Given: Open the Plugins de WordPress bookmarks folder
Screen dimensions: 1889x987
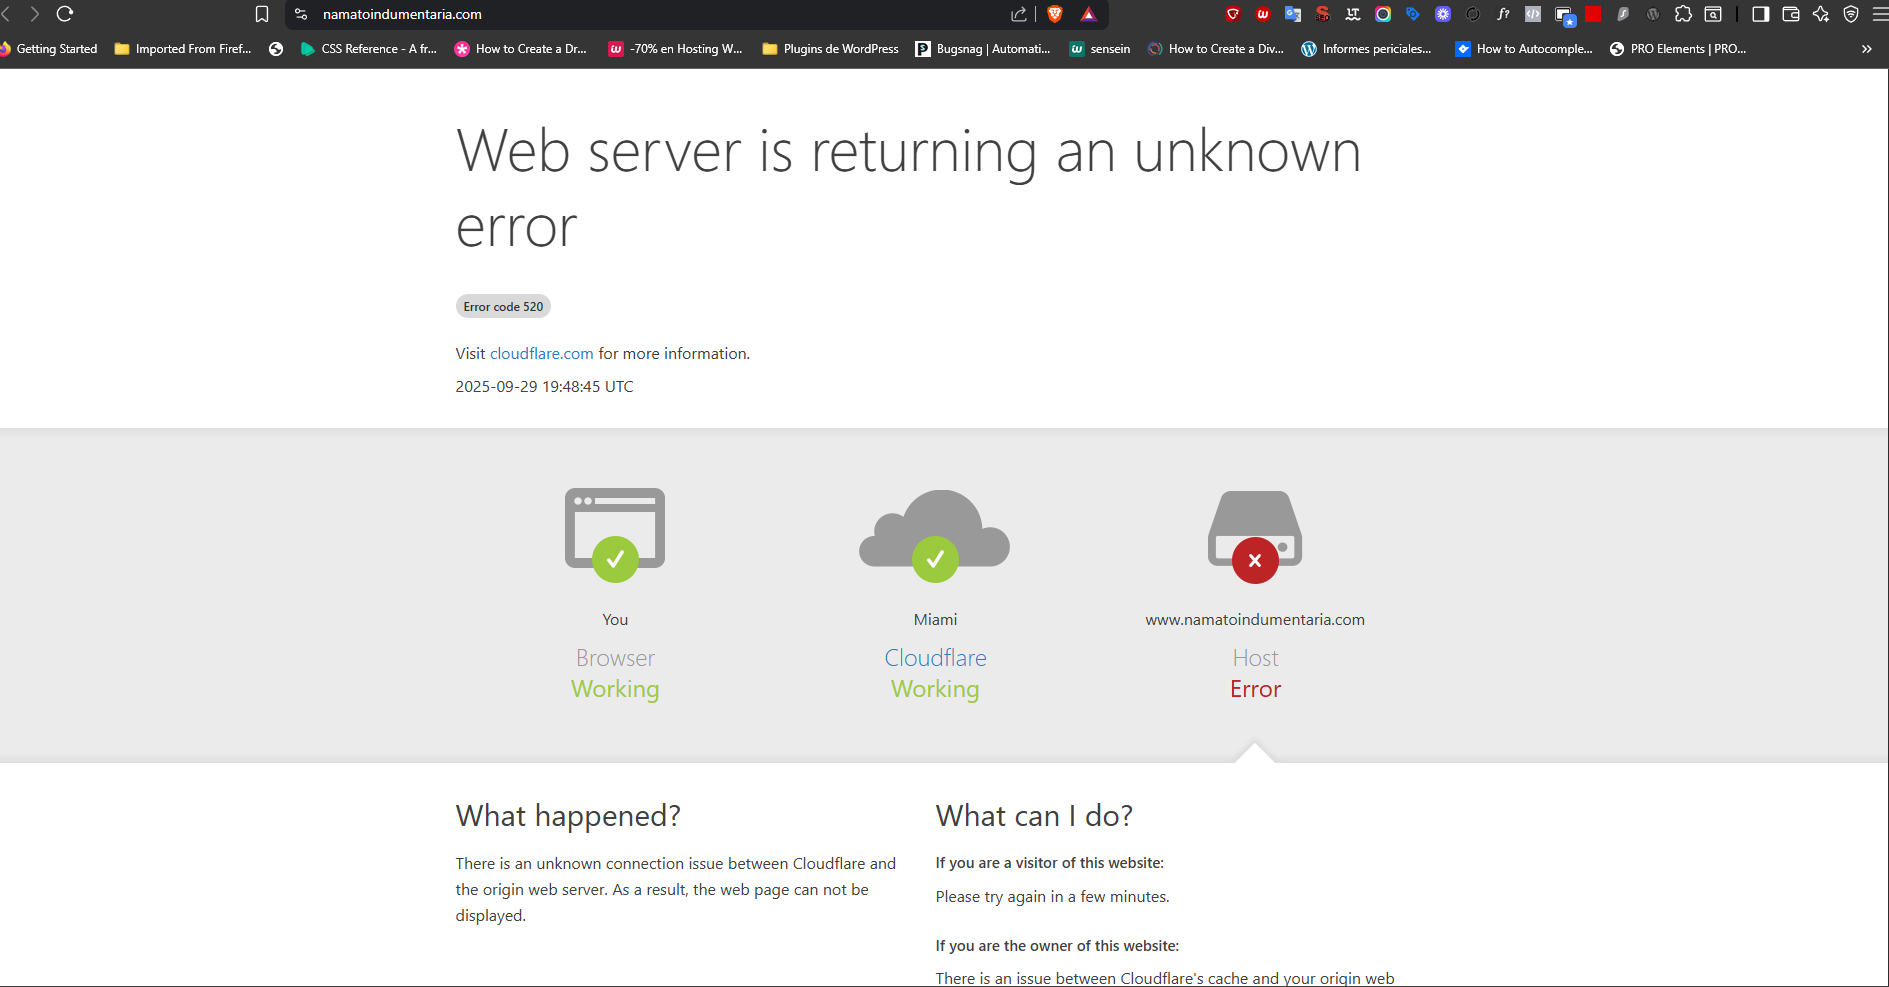Looking at the screenshot, I should point(830,49).
